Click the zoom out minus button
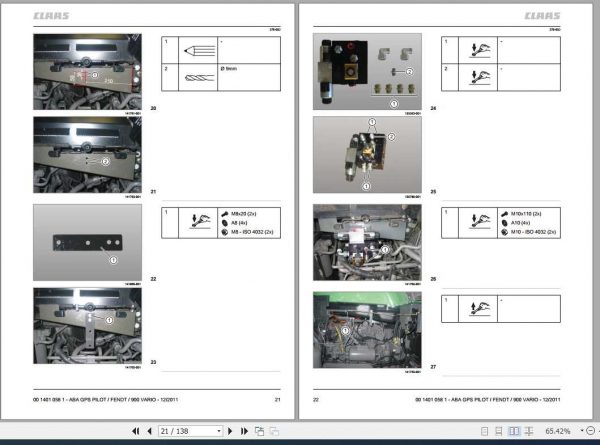 (590, 431)
